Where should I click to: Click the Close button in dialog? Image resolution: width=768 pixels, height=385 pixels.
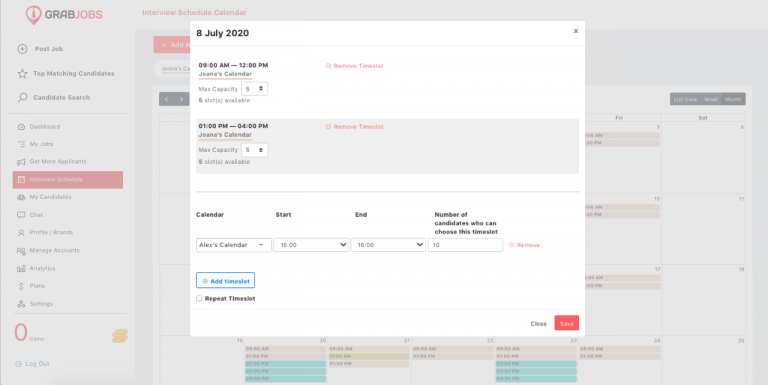[538, 323]
